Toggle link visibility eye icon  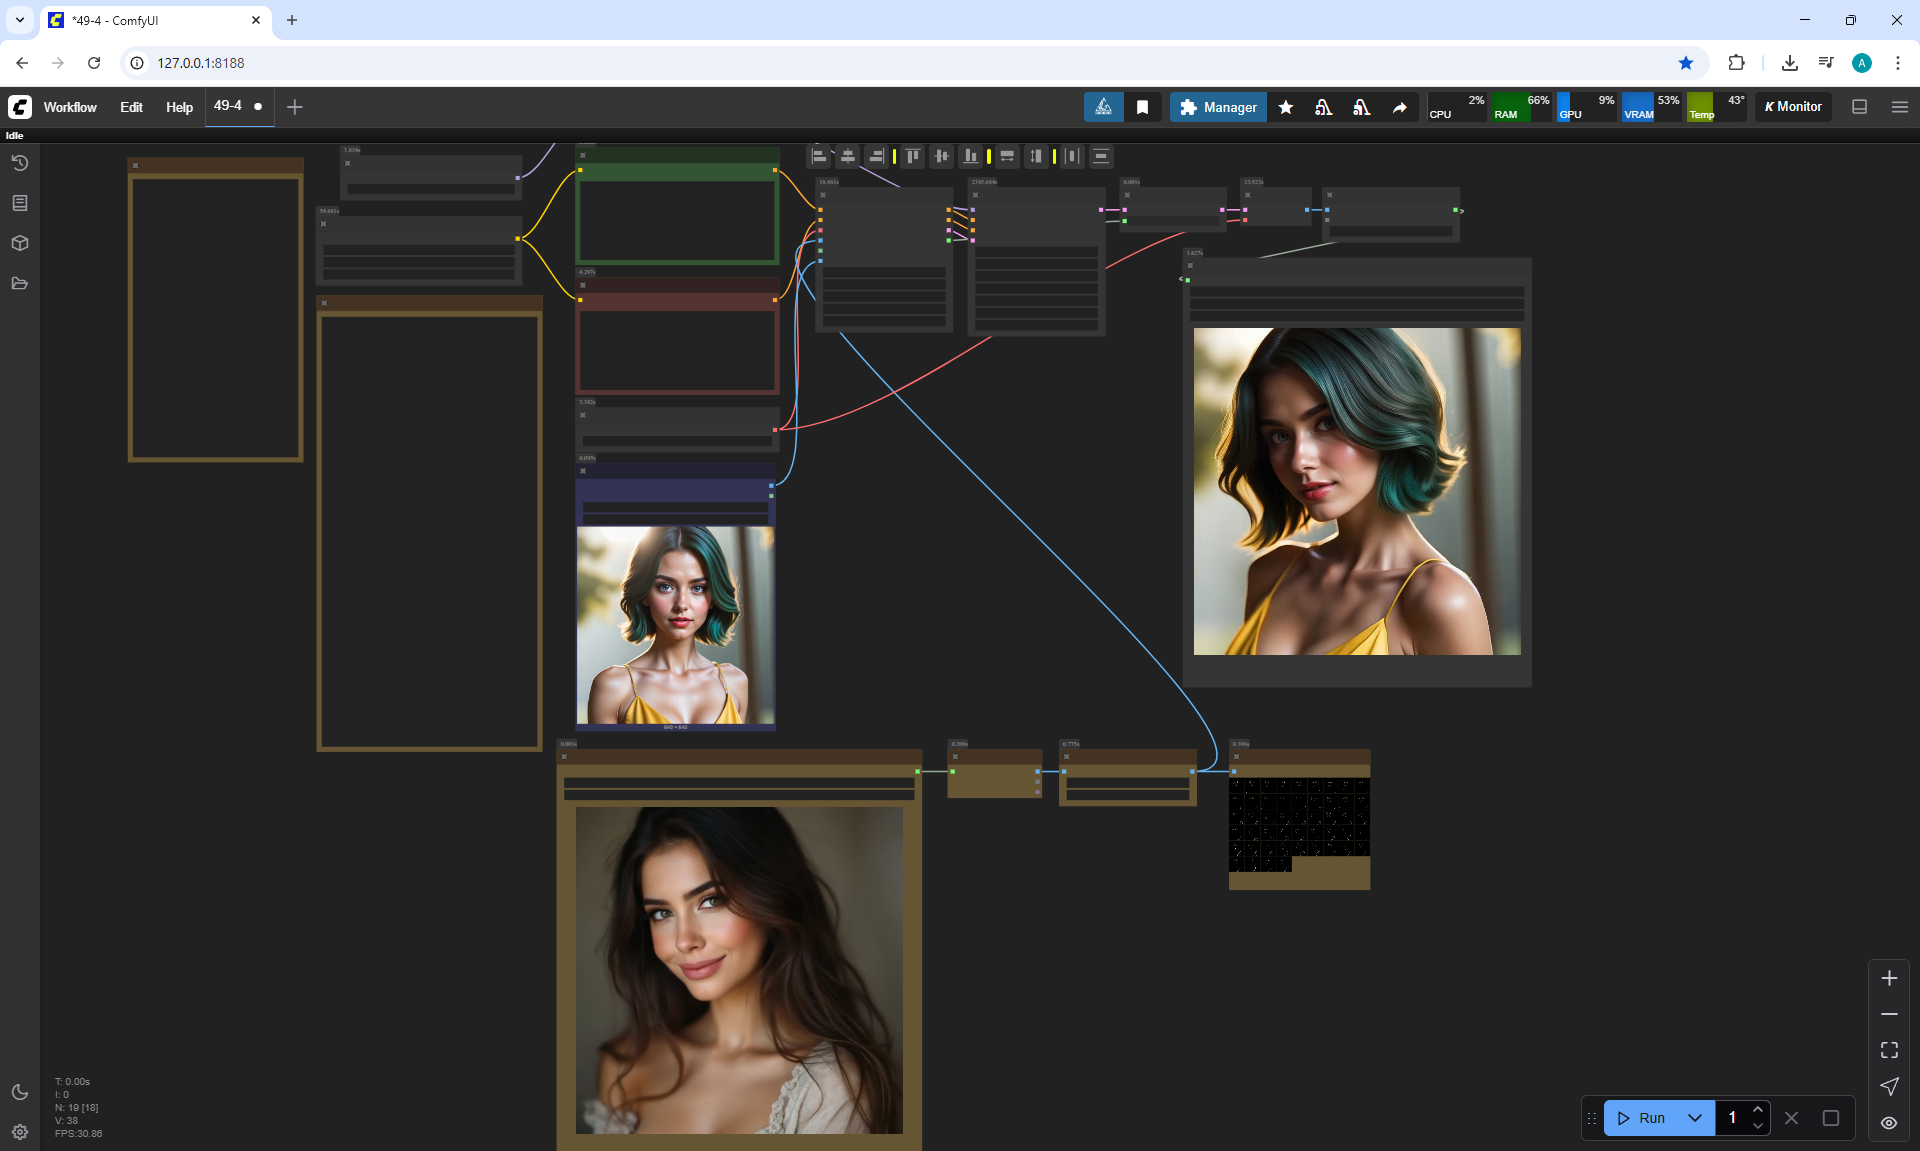(1889, 1122)
